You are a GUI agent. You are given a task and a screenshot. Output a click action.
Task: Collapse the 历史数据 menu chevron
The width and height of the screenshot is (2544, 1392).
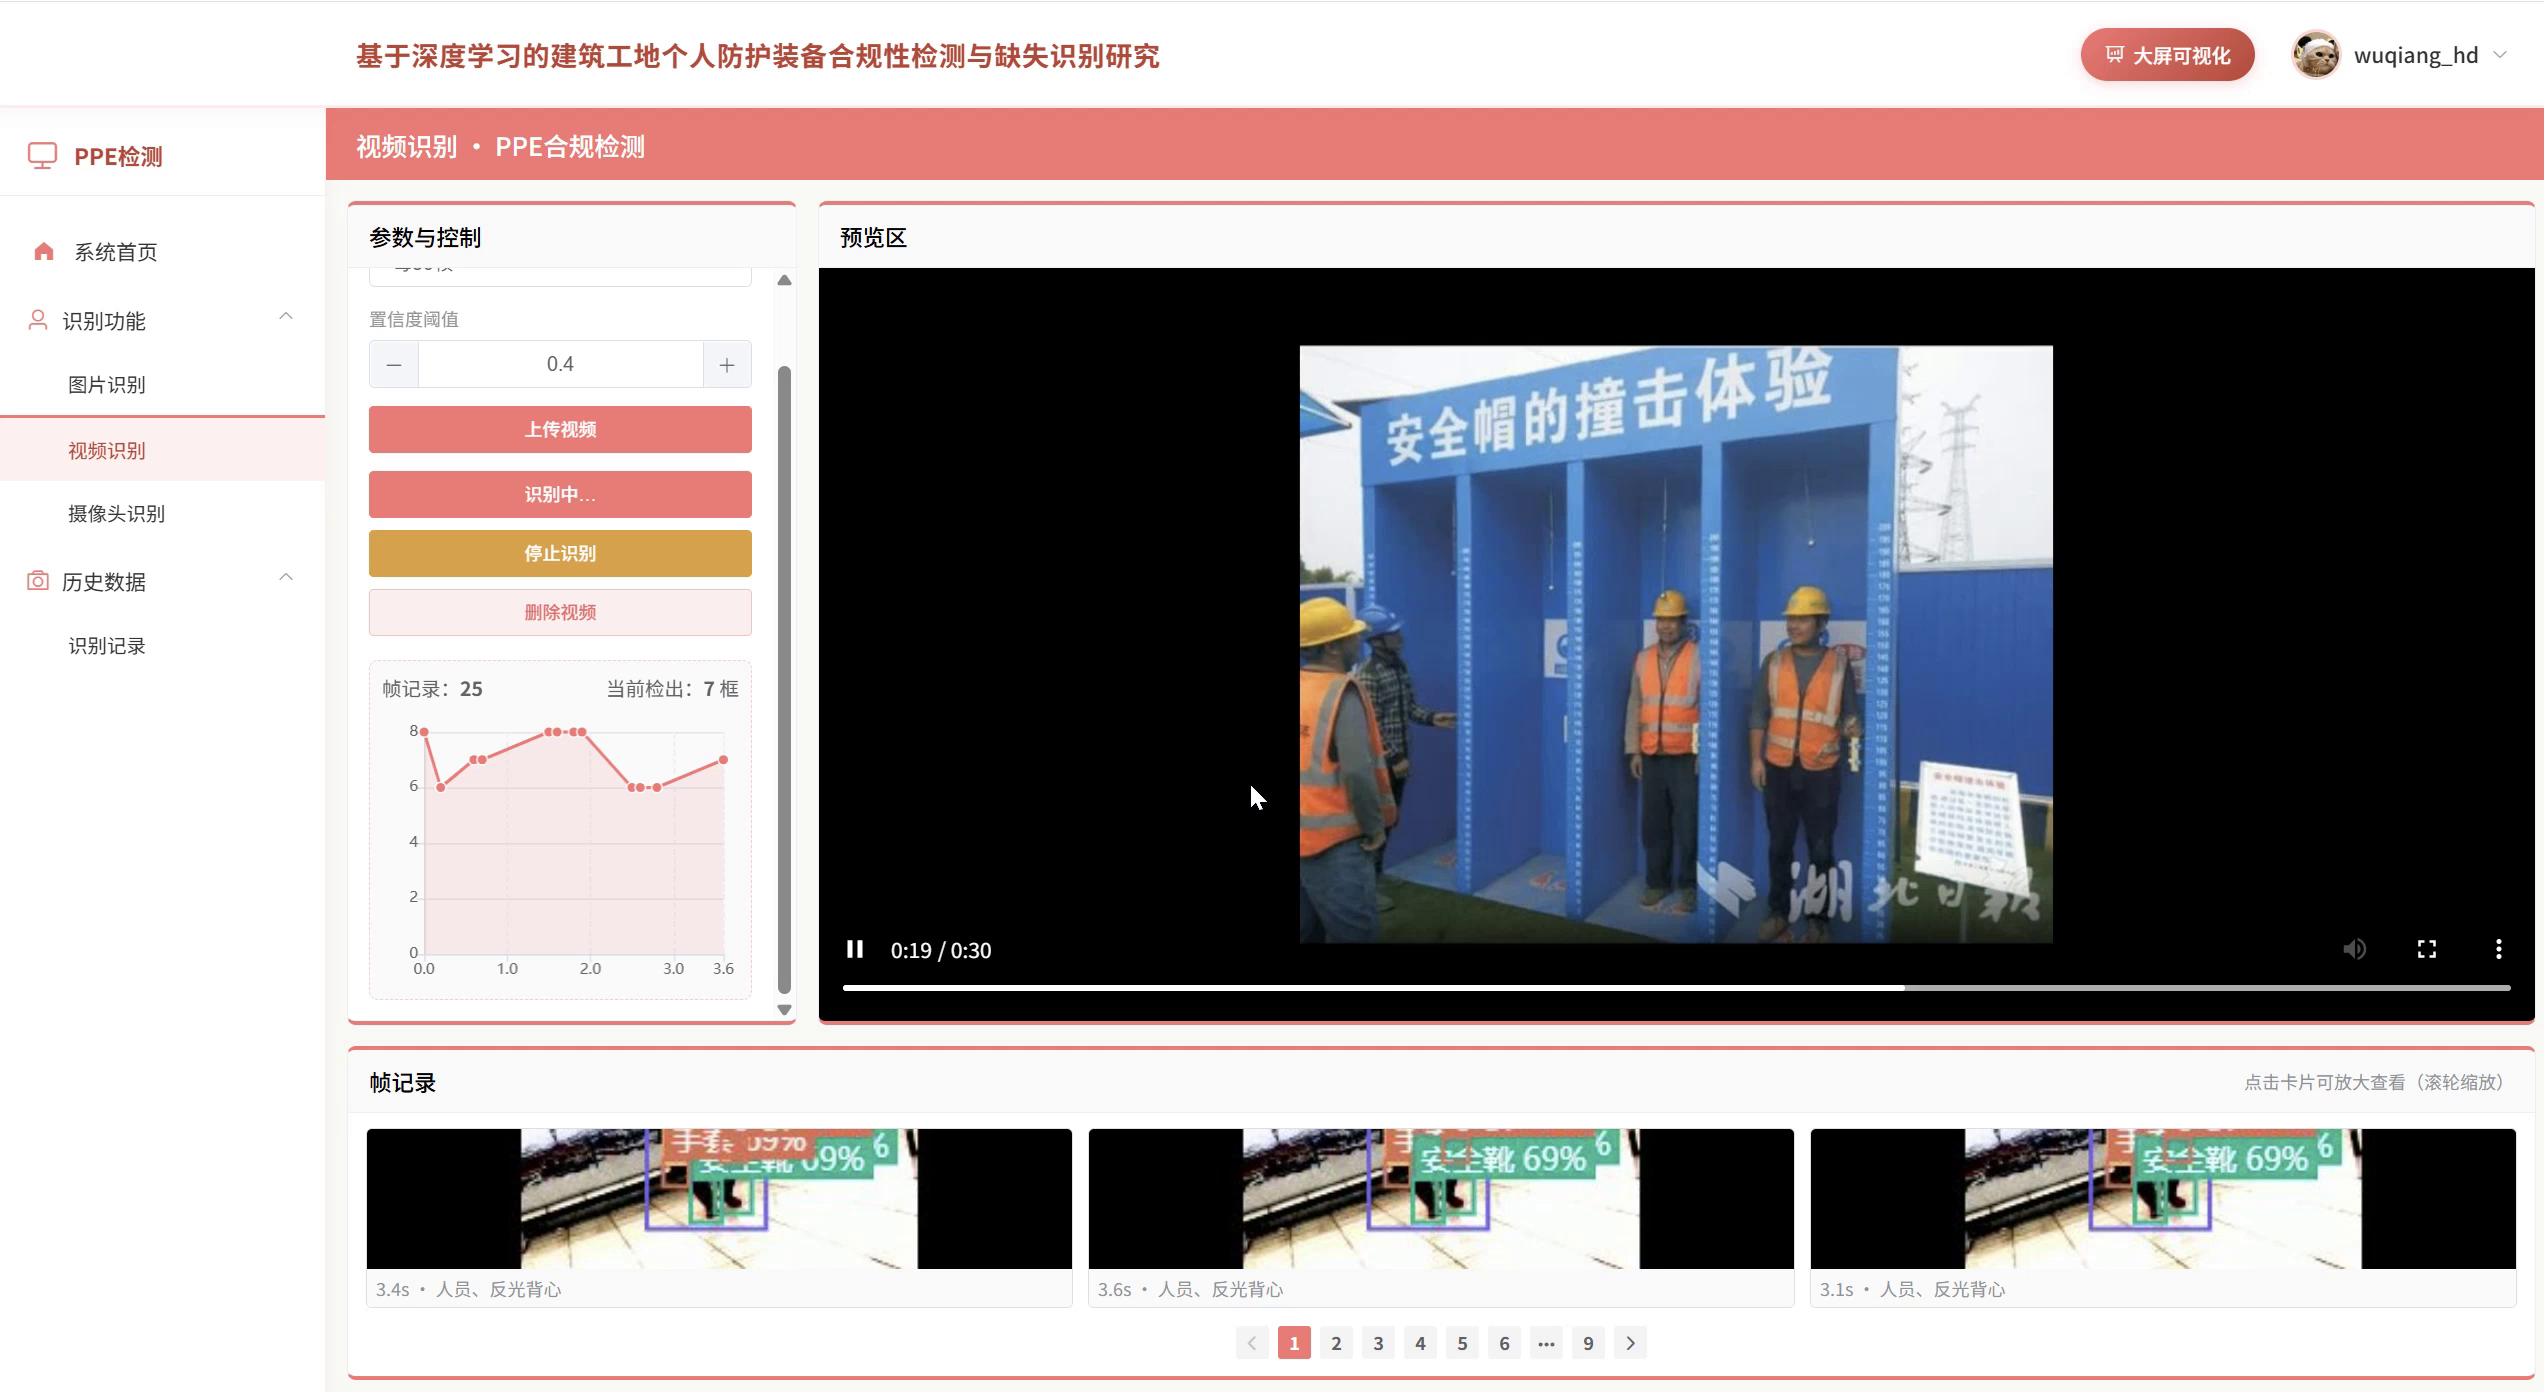[x=286, y=578]
